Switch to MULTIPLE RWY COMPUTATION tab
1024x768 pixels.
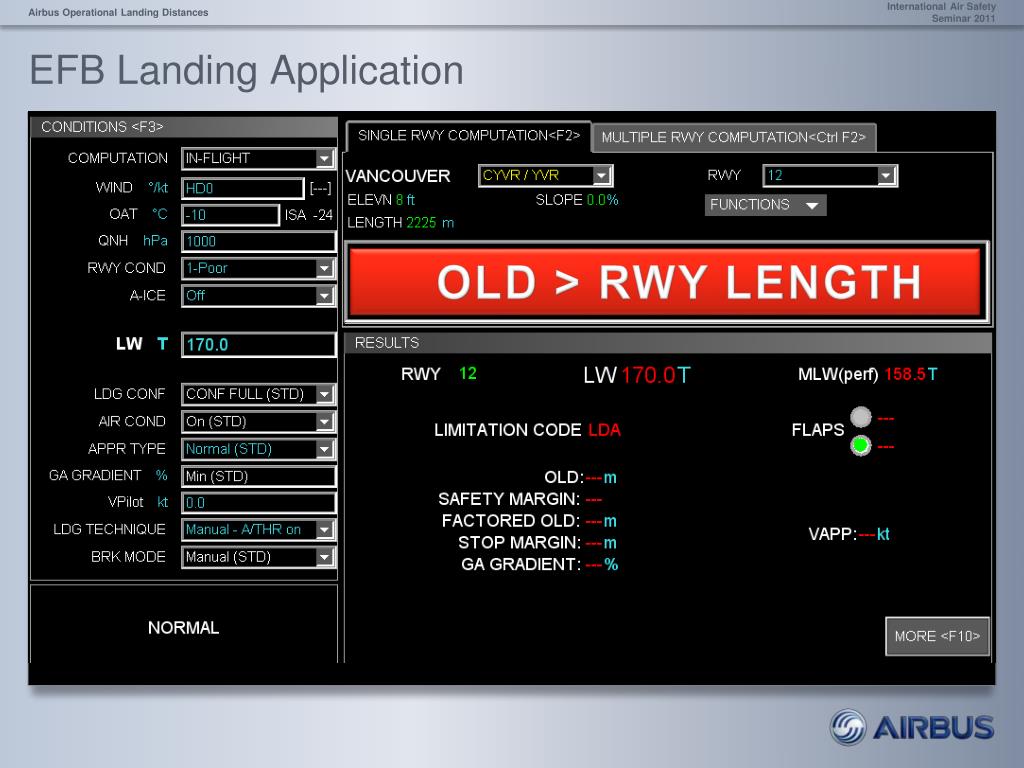(x=733, y=137)
